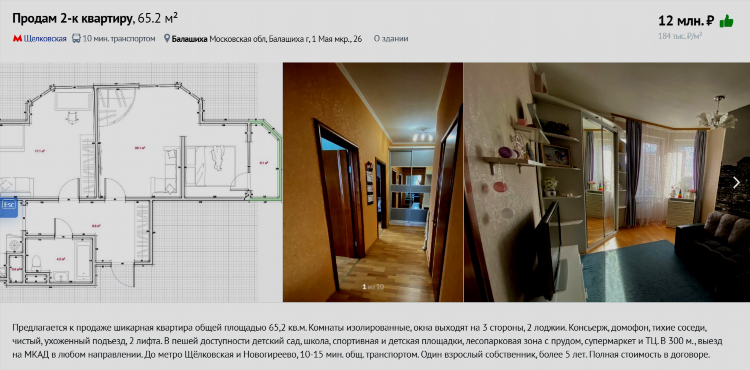The height and width of the screenshot is (370, 750).
Task: Show next photo with right chevron arrow
Action: click(737, 182)
